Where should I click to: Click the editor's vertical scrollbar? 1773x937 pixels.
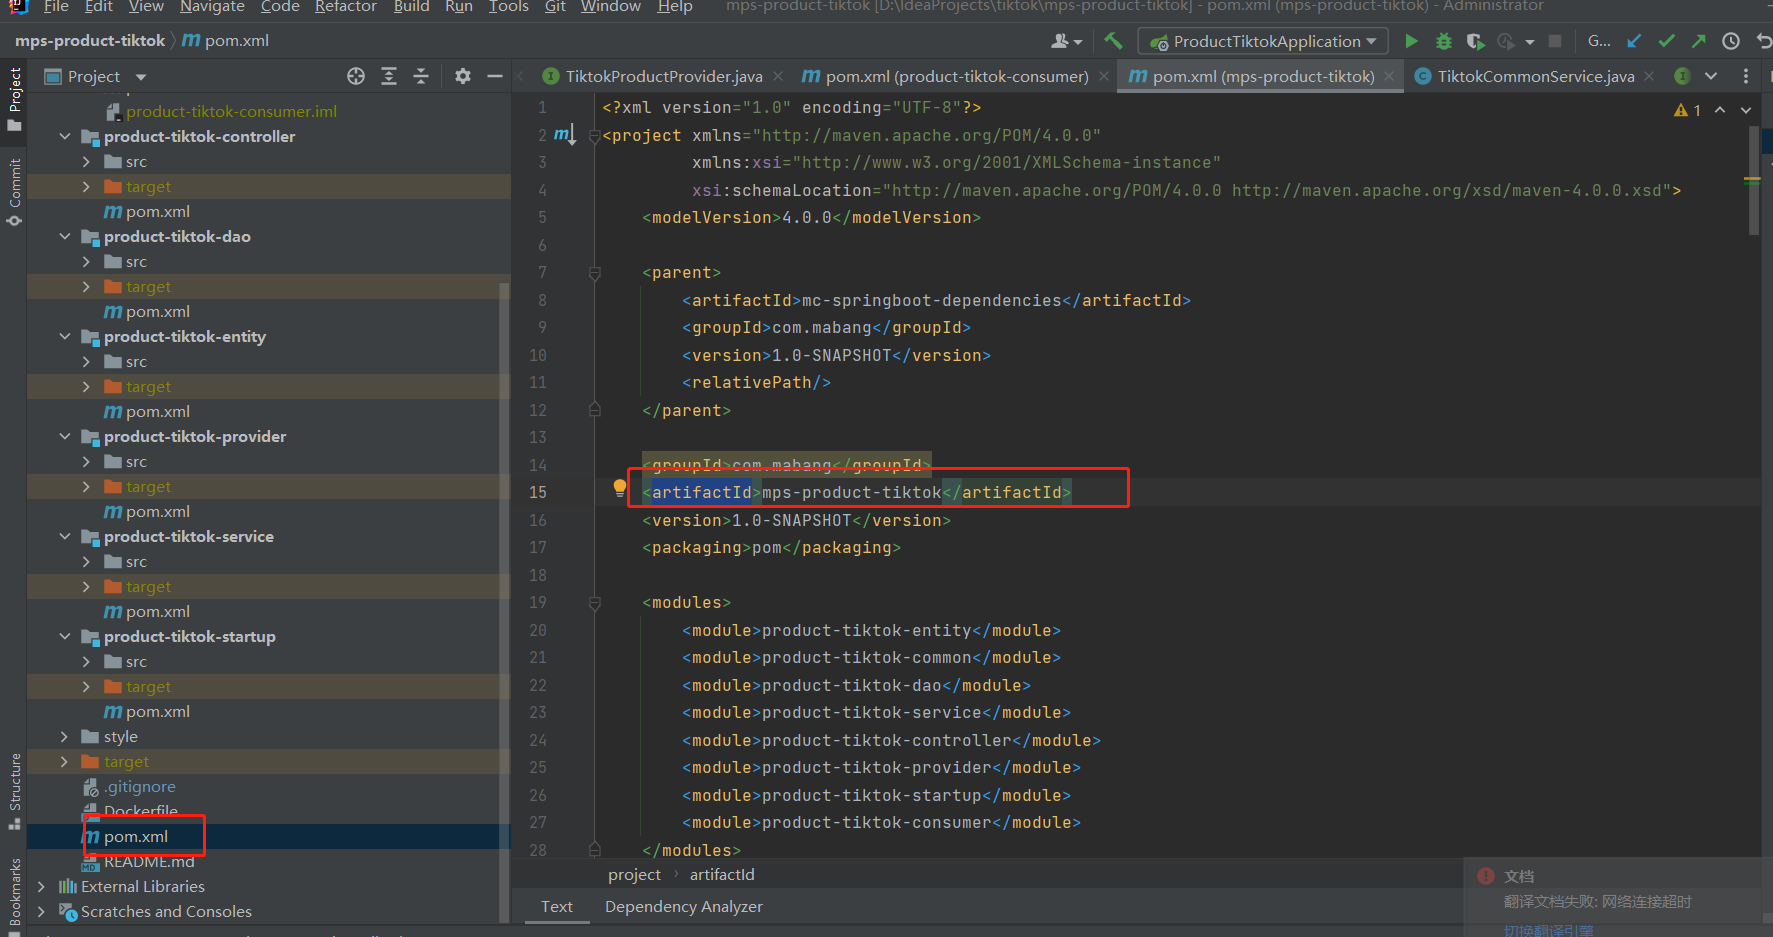(x=1753, y=180)
